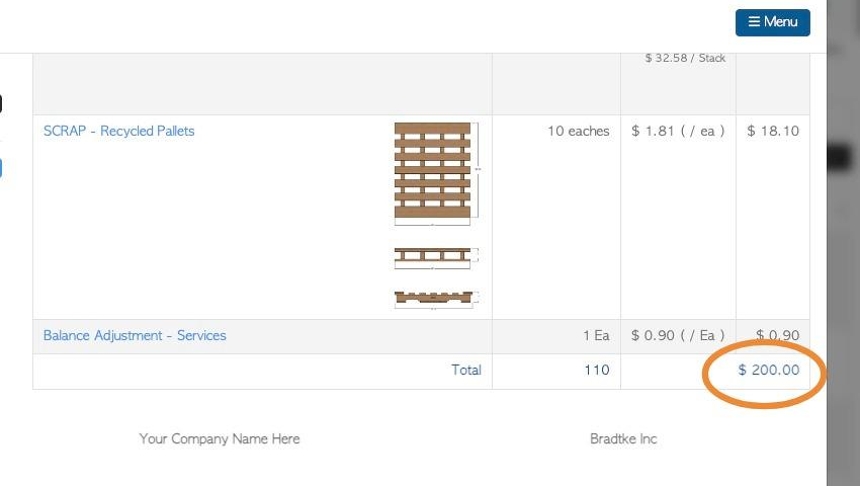
Task: Click the pallet end-view image
Action: [x=437, y=300]
